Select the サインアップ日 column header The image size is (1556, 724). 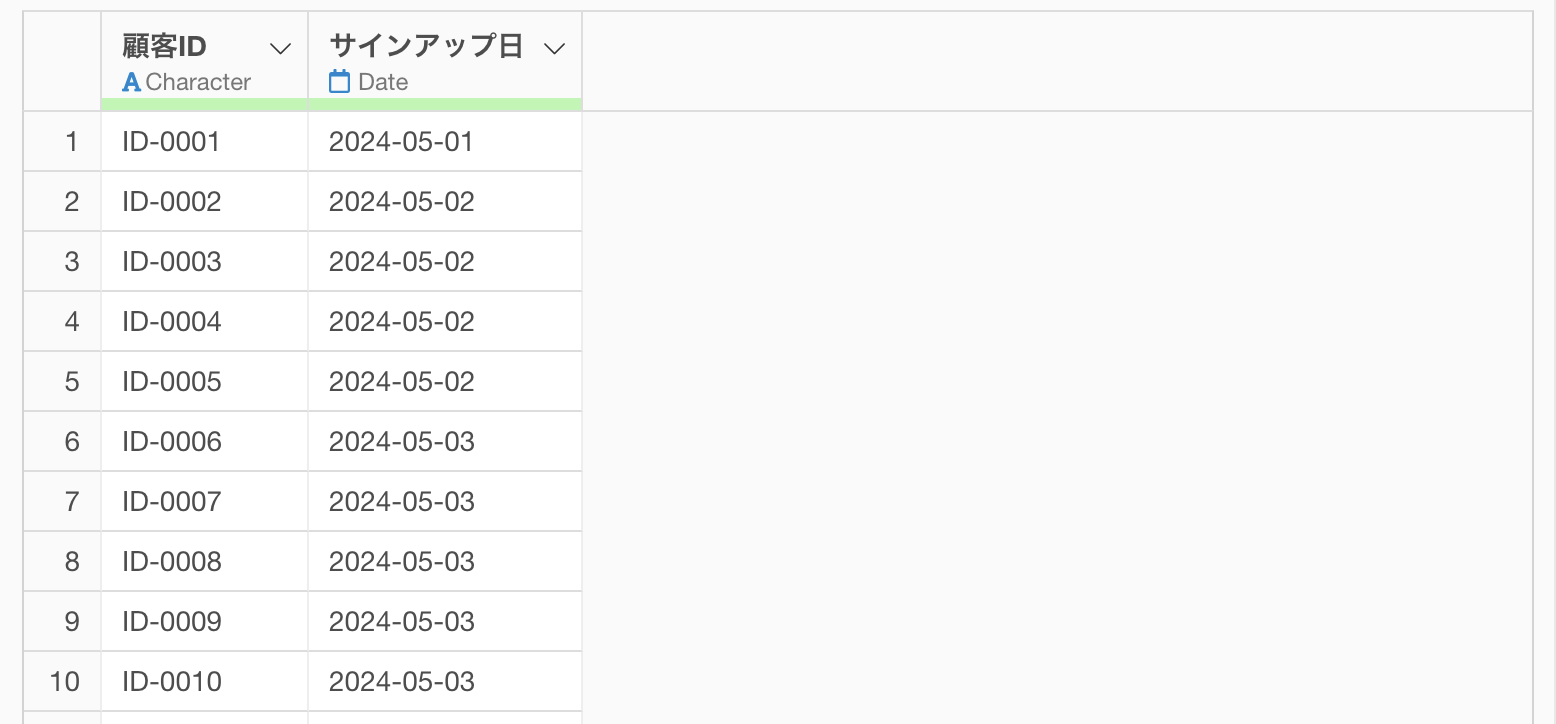coord(426,47)
